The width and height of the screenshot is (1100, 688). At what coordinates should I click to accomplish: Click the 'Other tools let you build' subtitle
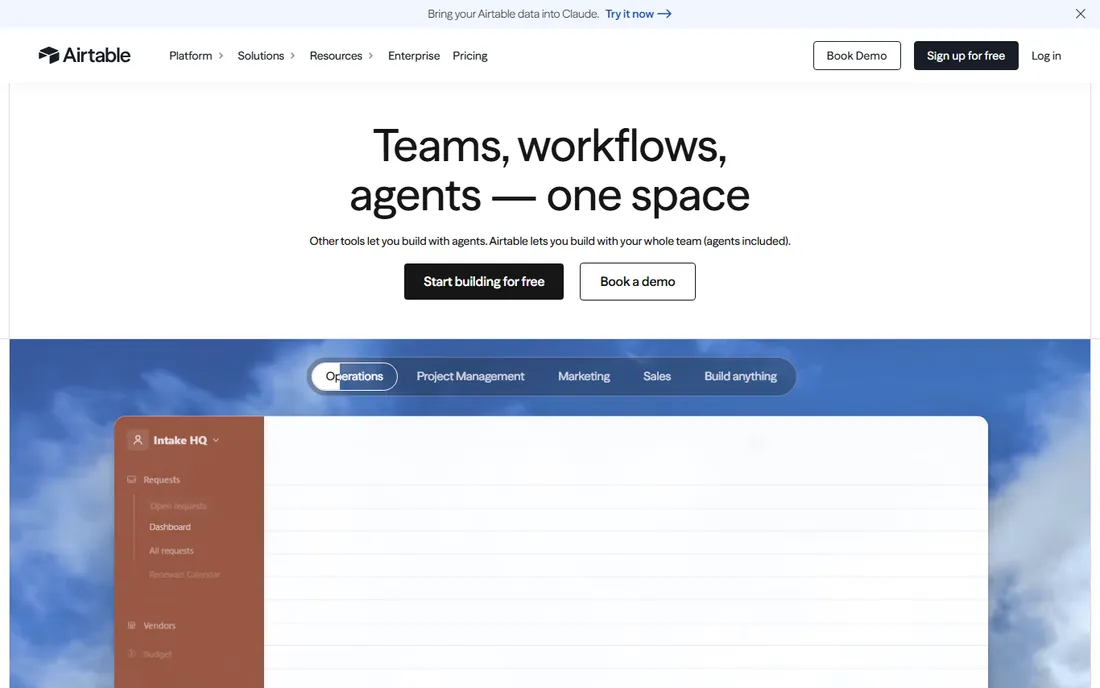[550, 241]
